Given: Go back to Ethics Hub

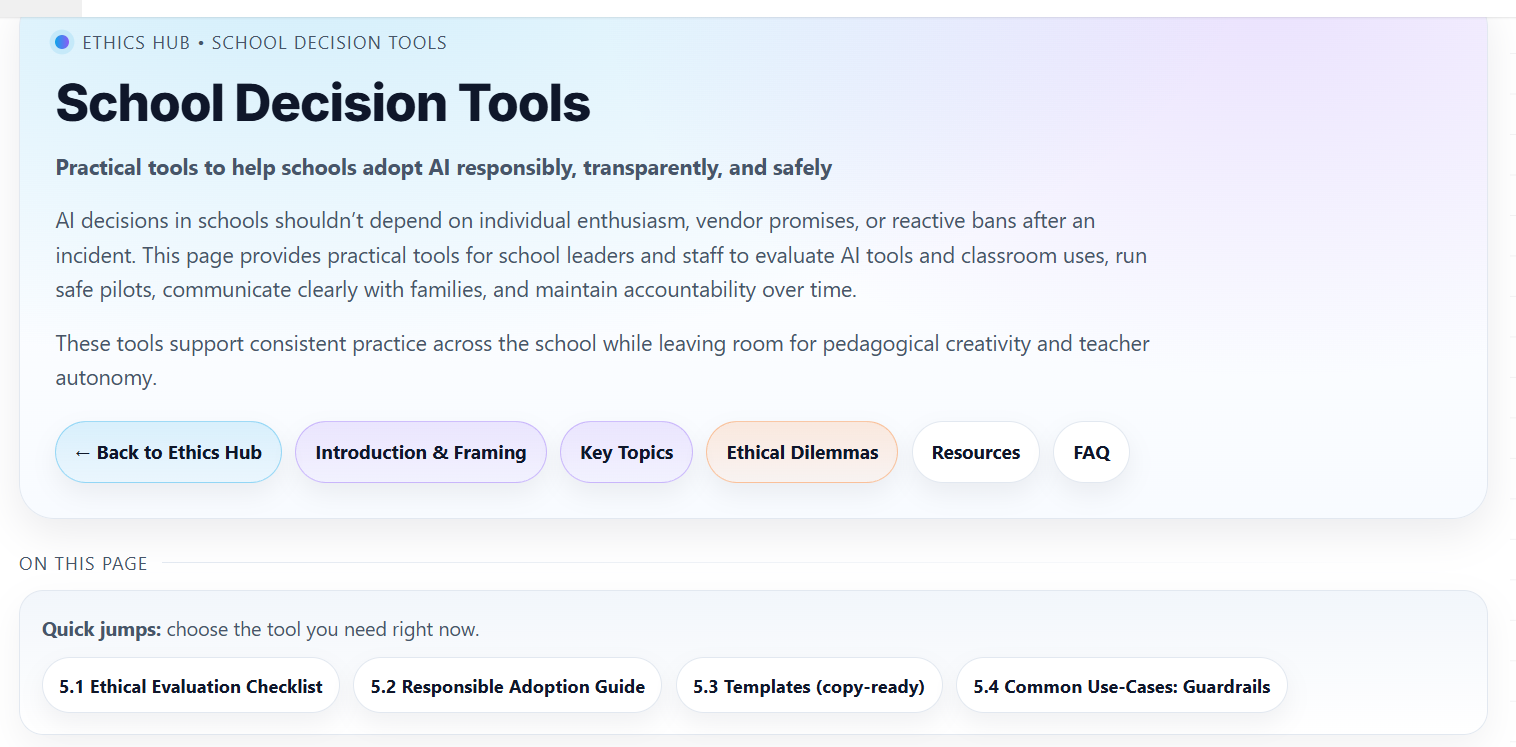Looking at the screenshot, I should pos(168,452).
